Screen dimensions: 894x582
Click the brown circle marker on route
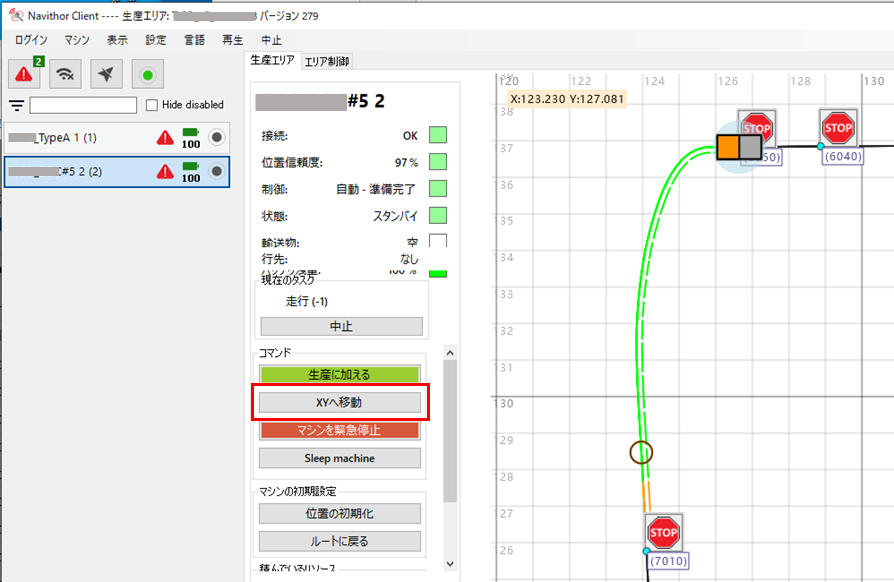point(641,452)
